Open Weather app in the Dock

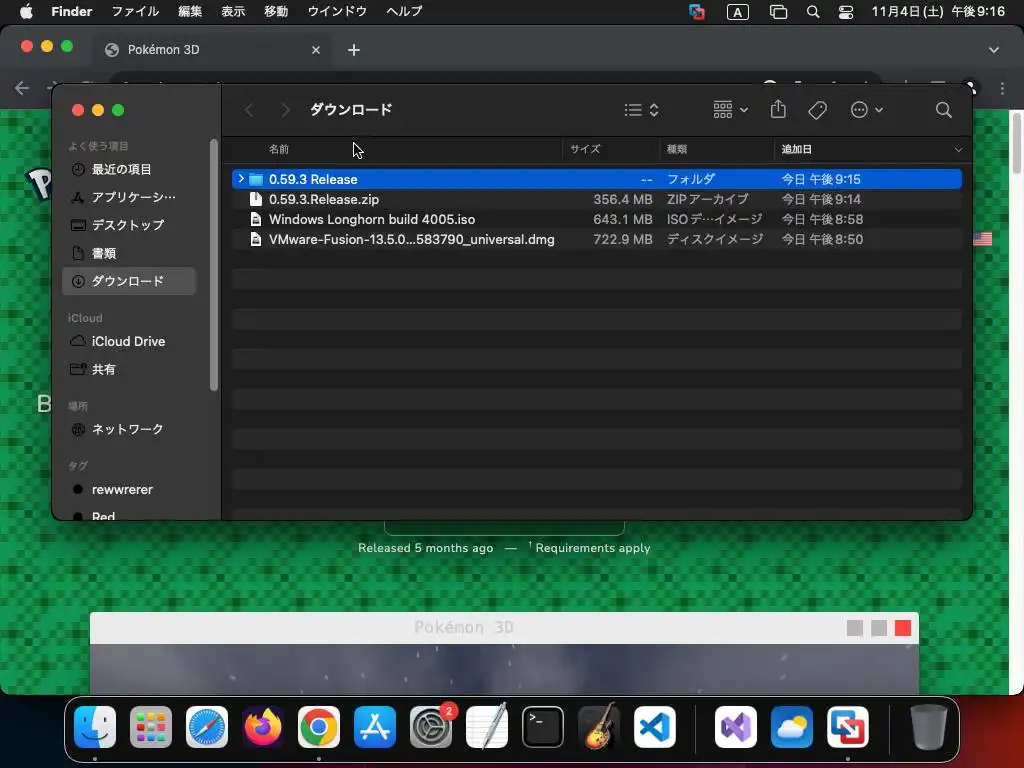tap(792, 727)
